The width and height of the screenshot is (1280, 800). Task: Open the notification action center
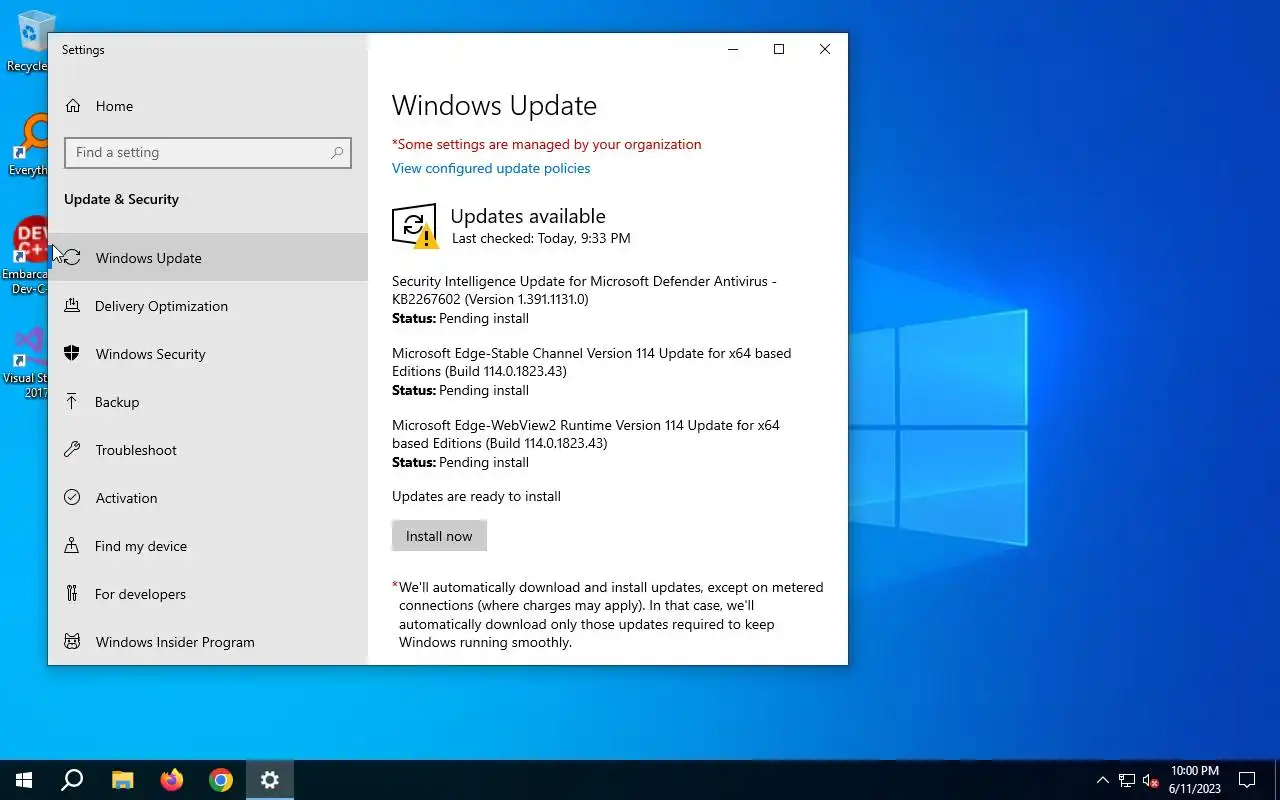(x=1247, y=780)
